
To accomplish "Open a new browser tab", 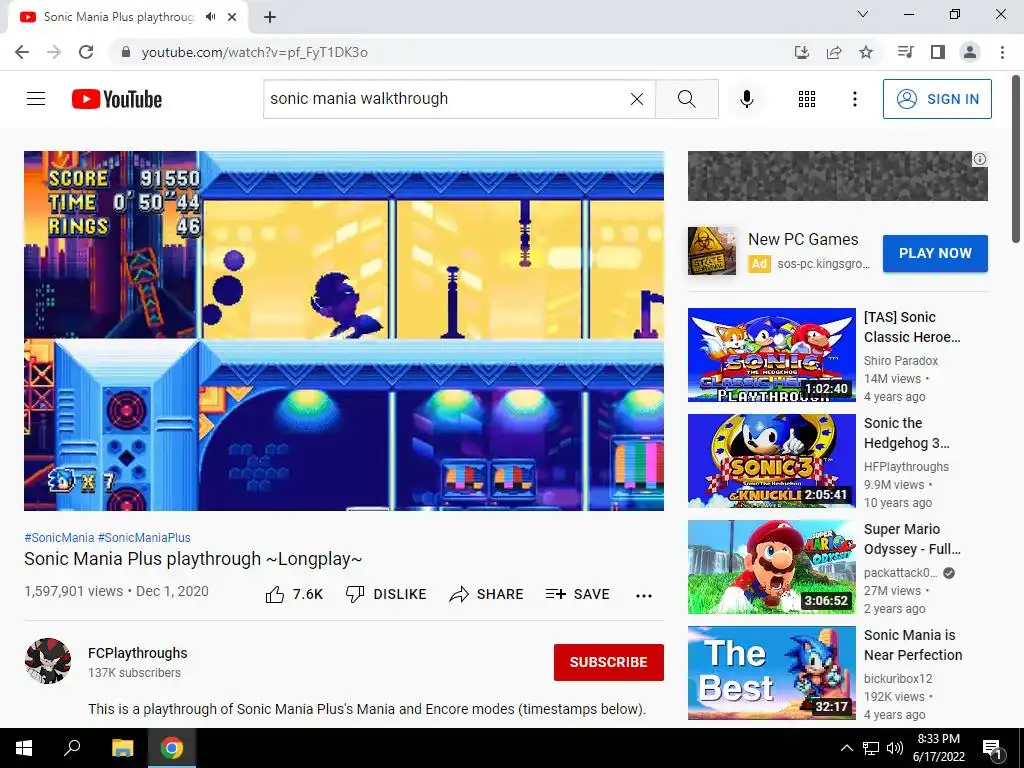I will pyautogui.click(x=270, y=17).
